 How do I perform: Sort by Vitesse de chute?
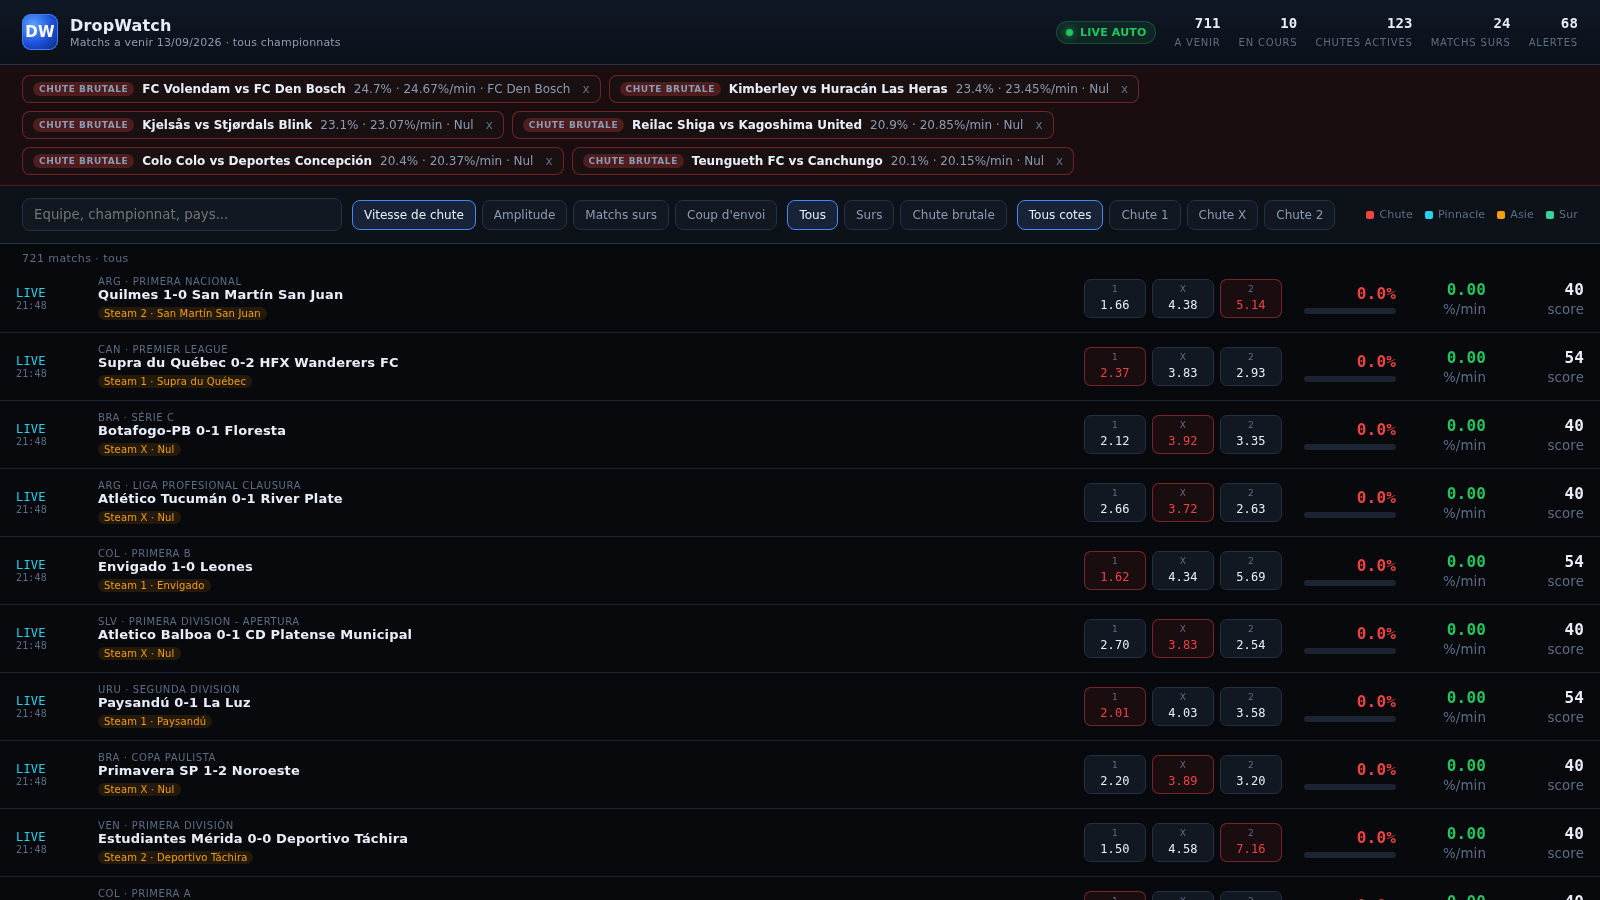click(414, 215)
